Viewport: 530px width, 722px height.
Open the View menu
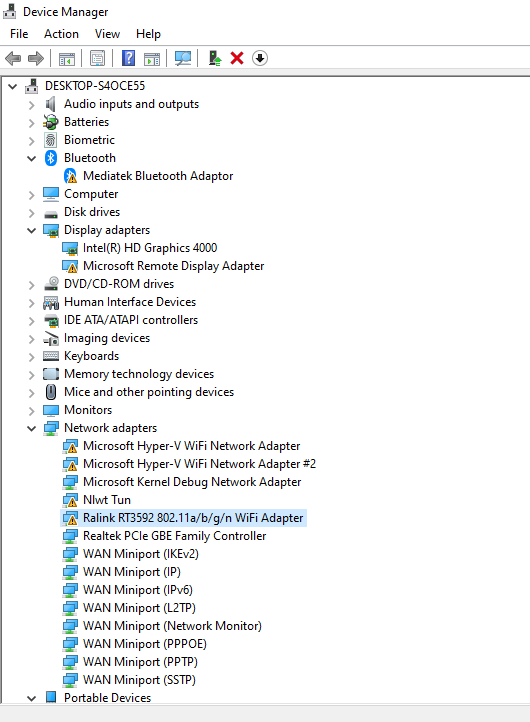107,34
